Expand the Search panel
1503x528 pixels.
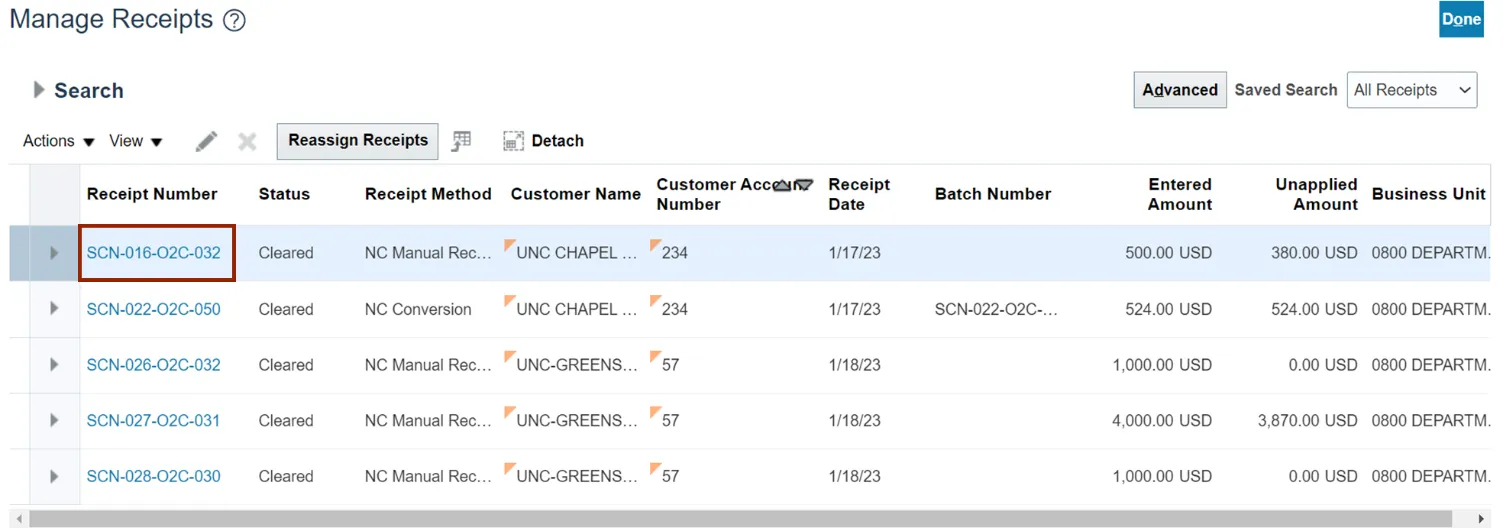click(x=39, y=90)
